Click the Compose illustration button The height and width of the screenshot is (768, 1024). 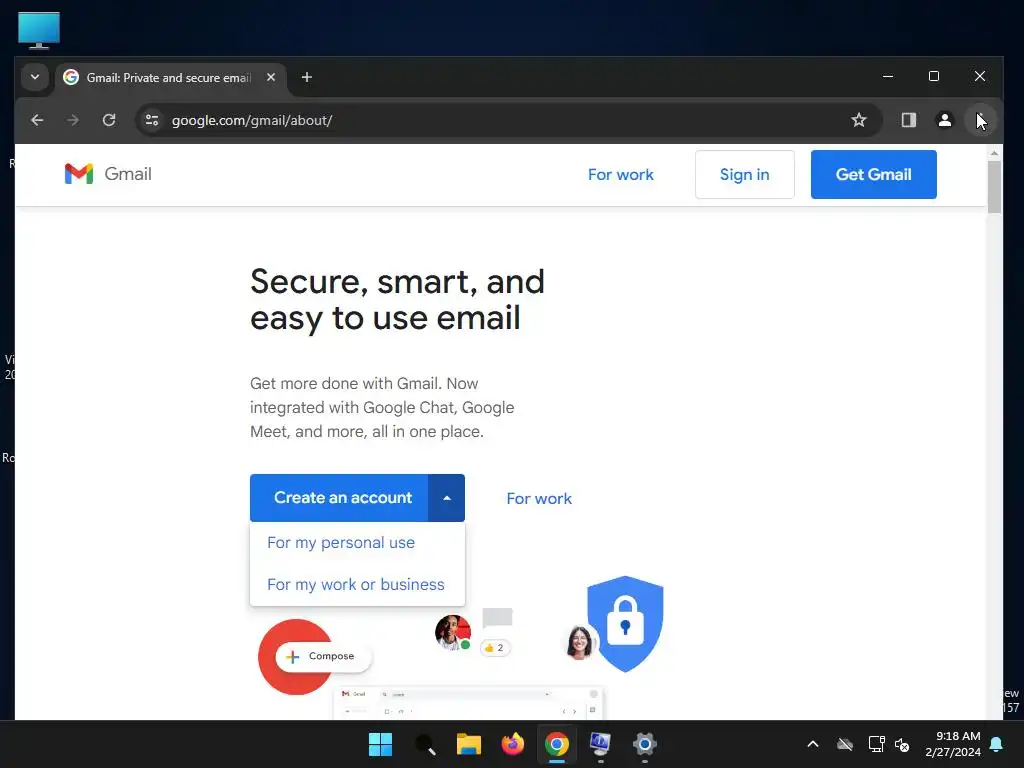323,656
